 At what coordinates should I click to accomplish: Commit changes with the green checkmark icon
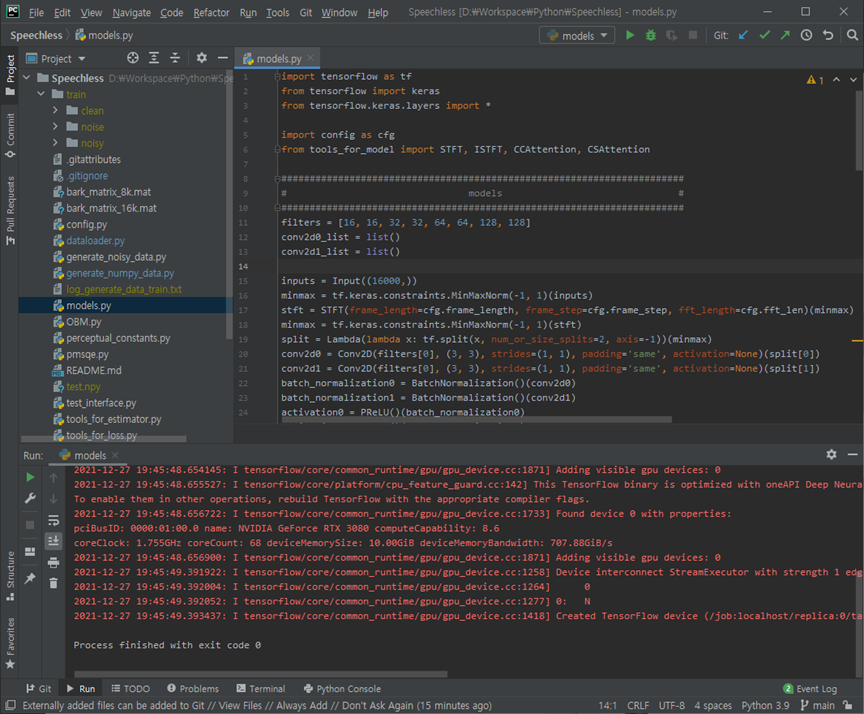(764, 35)
